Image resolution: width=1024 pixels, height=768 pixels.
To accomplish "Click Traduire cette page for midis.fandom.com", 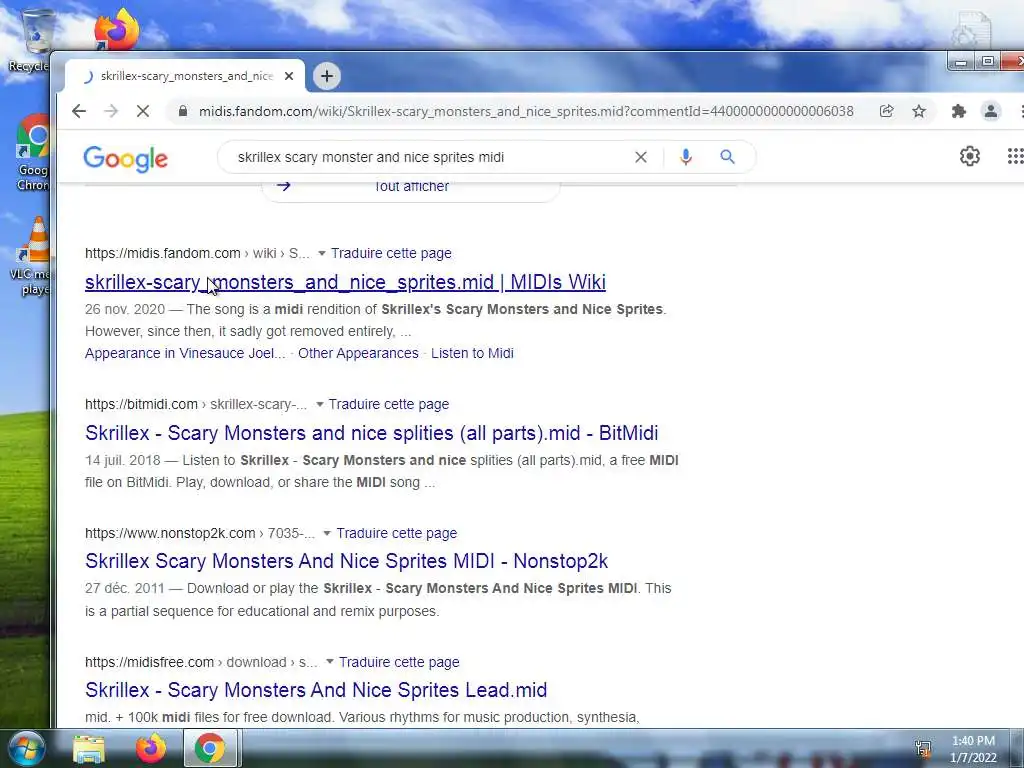I will point(391,253).
